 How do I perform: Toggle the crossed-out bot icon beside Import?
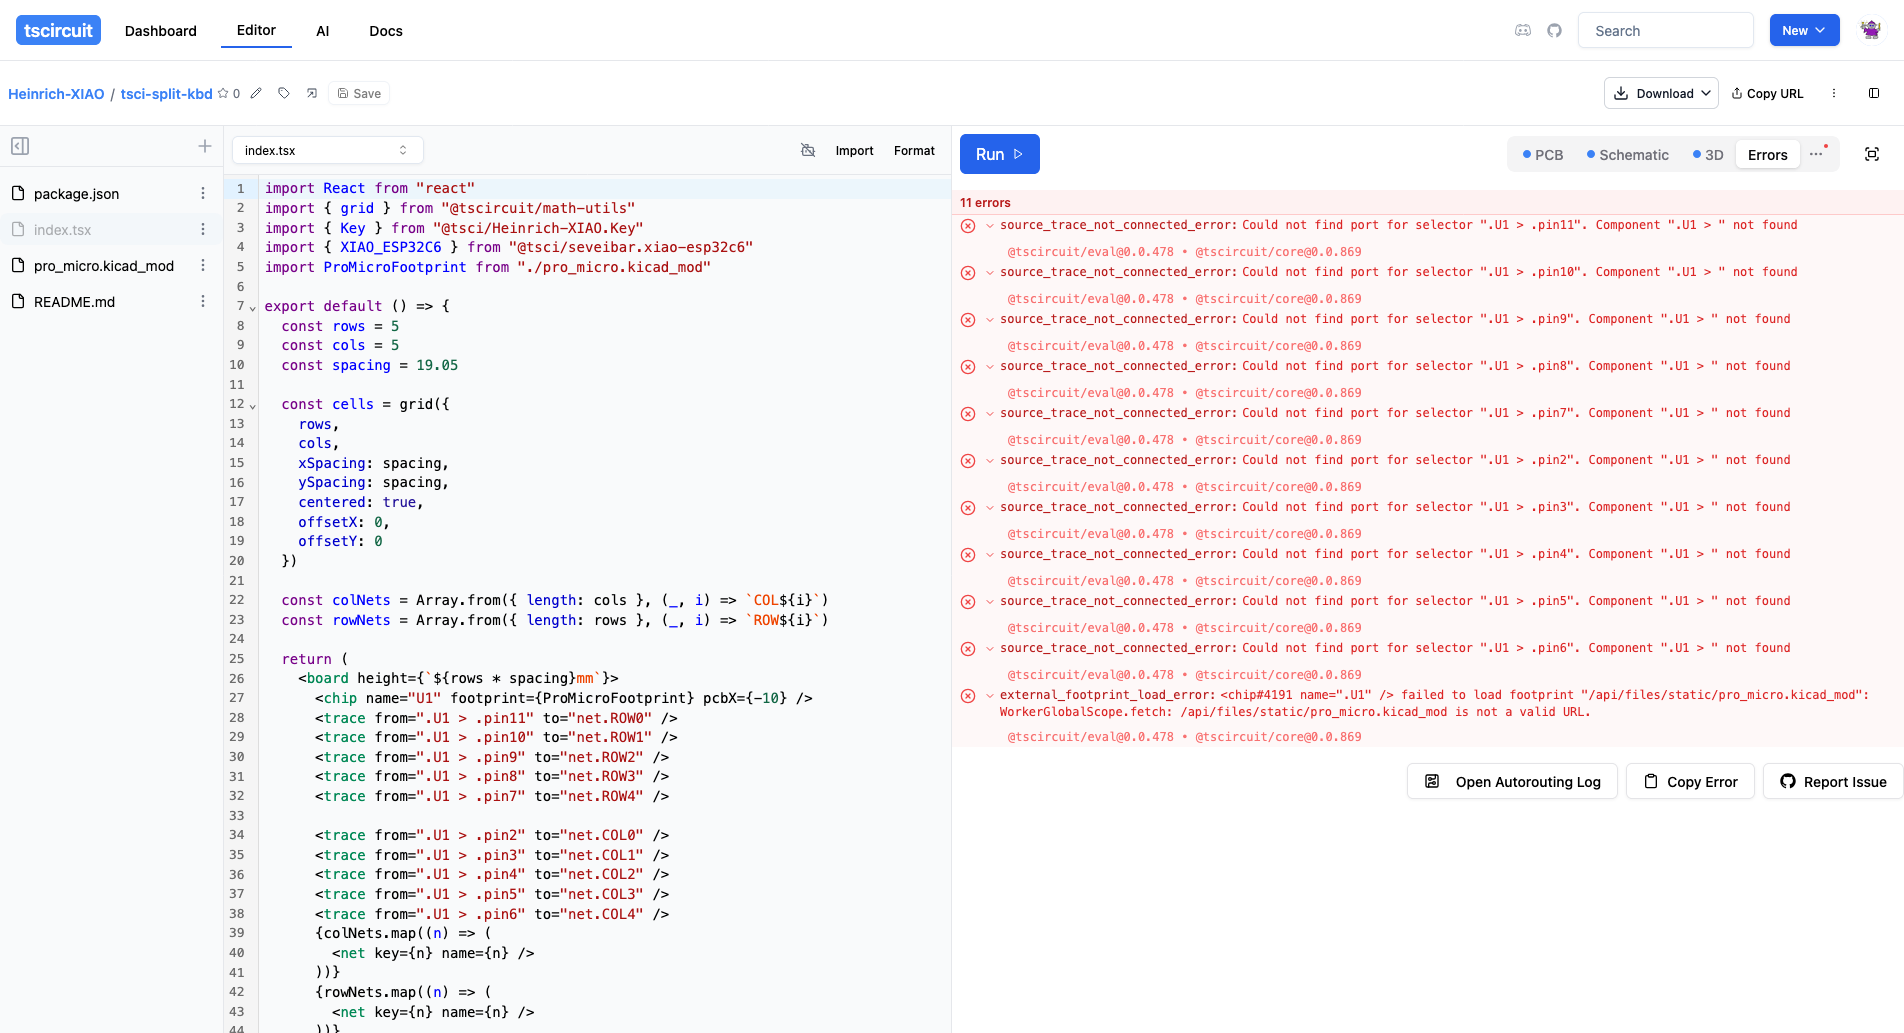[808, 150]
